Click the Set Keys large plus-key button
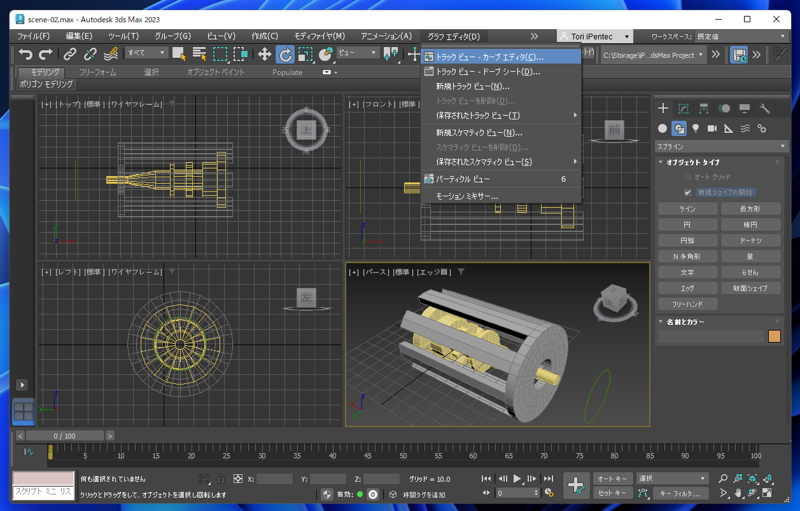The height and width of the screenshot is (511, 800). point(576,485)
